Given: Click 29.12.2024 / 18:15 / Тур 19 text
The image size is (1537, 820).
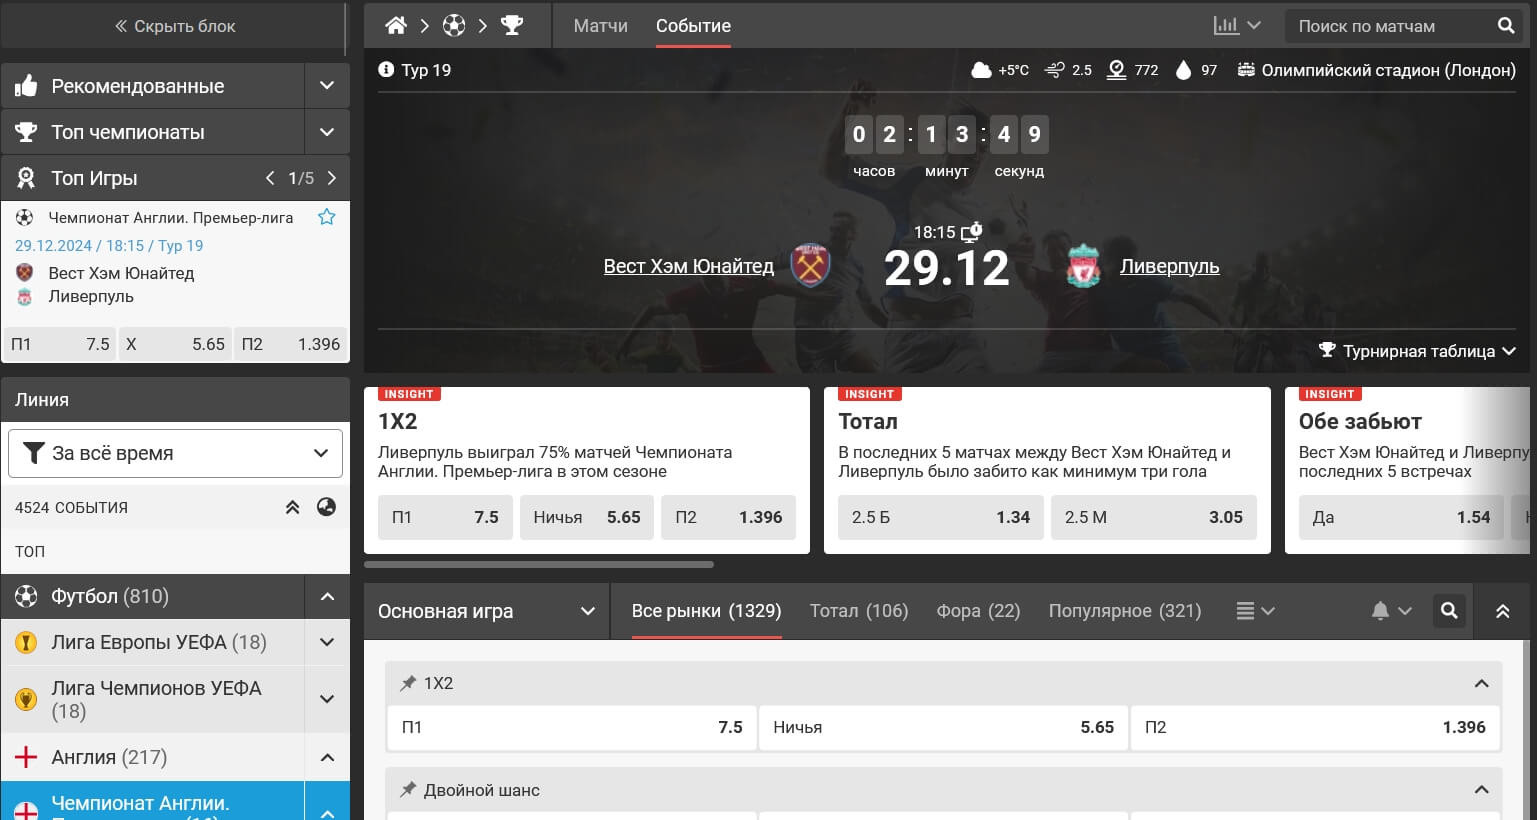Looking at the screenshot, I should coord(109,245).
